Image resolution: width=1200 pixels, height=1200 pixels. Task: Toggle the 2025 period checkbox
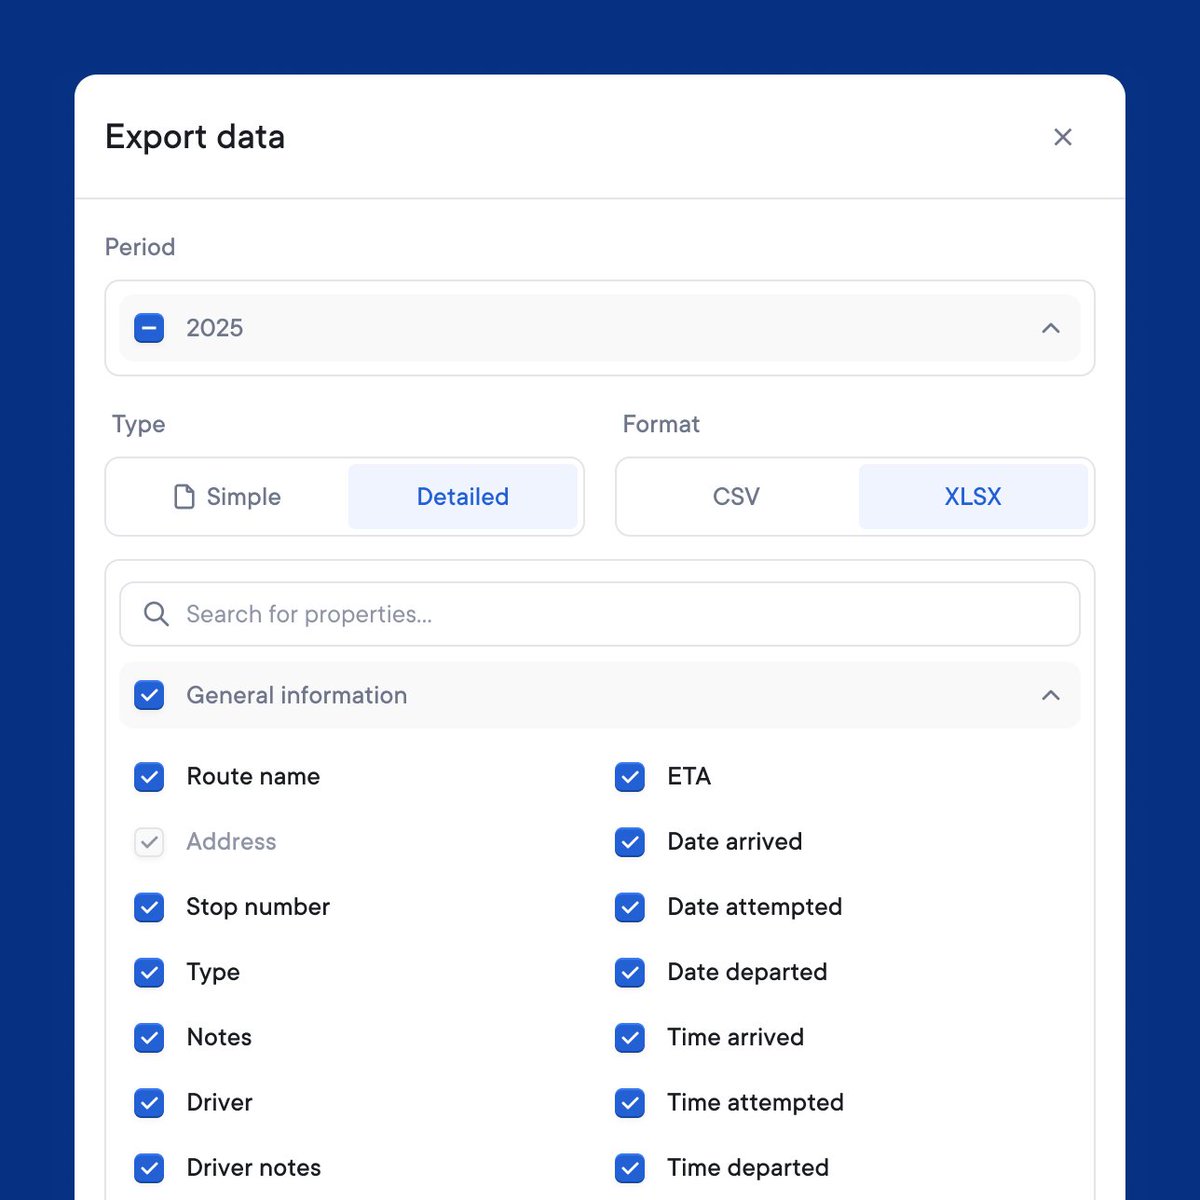click(149, 328)
